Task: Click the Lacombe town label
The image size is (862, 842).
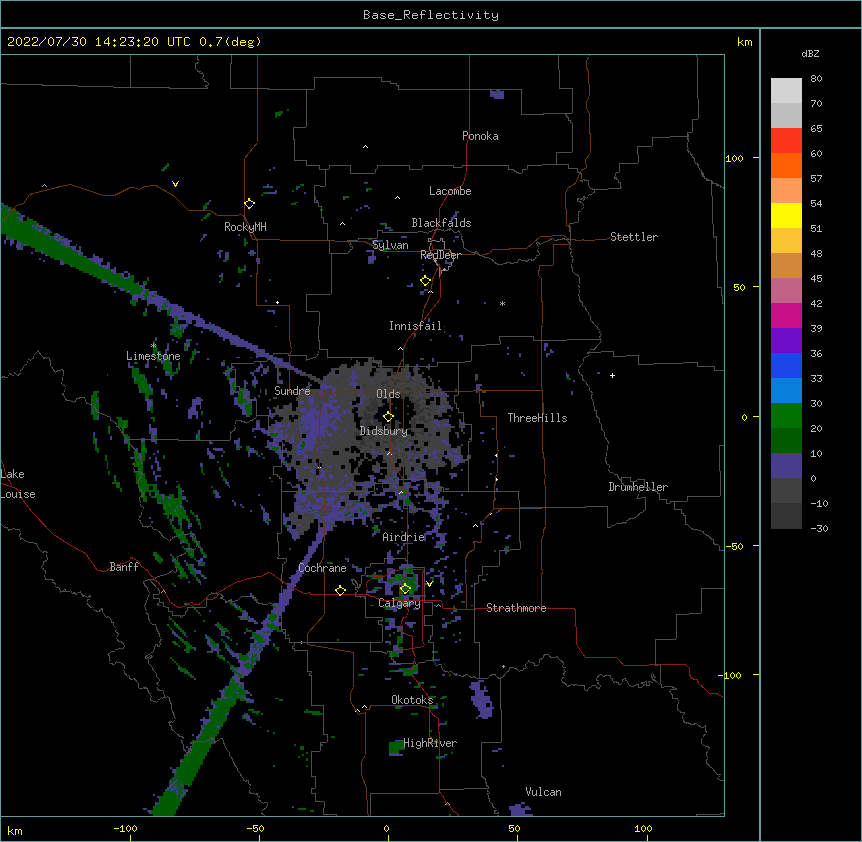Action: tap(450, 191)
